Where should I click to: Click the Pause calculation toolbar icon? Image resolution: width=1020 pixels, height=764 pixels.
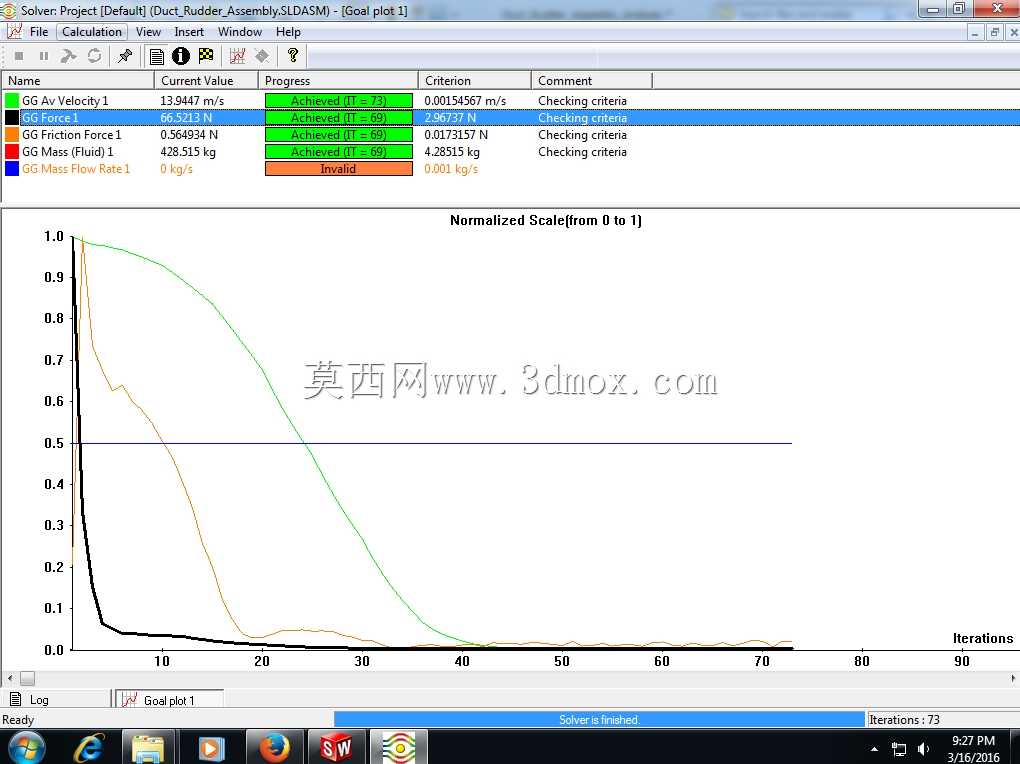44,56
